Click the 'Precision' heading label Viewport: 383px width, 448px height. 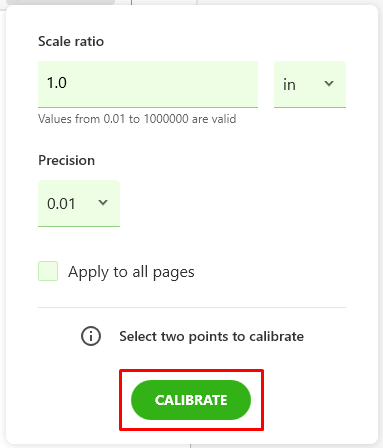point(67,160)
